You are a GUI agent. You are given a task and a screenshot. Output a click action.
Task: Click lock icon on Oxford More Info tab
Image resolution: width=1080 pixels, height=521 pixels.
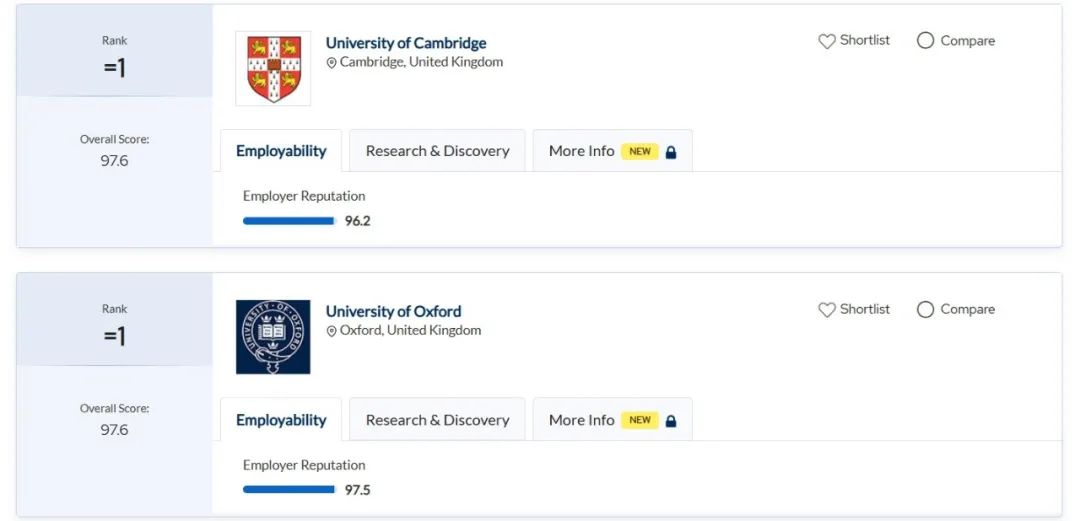671,421
